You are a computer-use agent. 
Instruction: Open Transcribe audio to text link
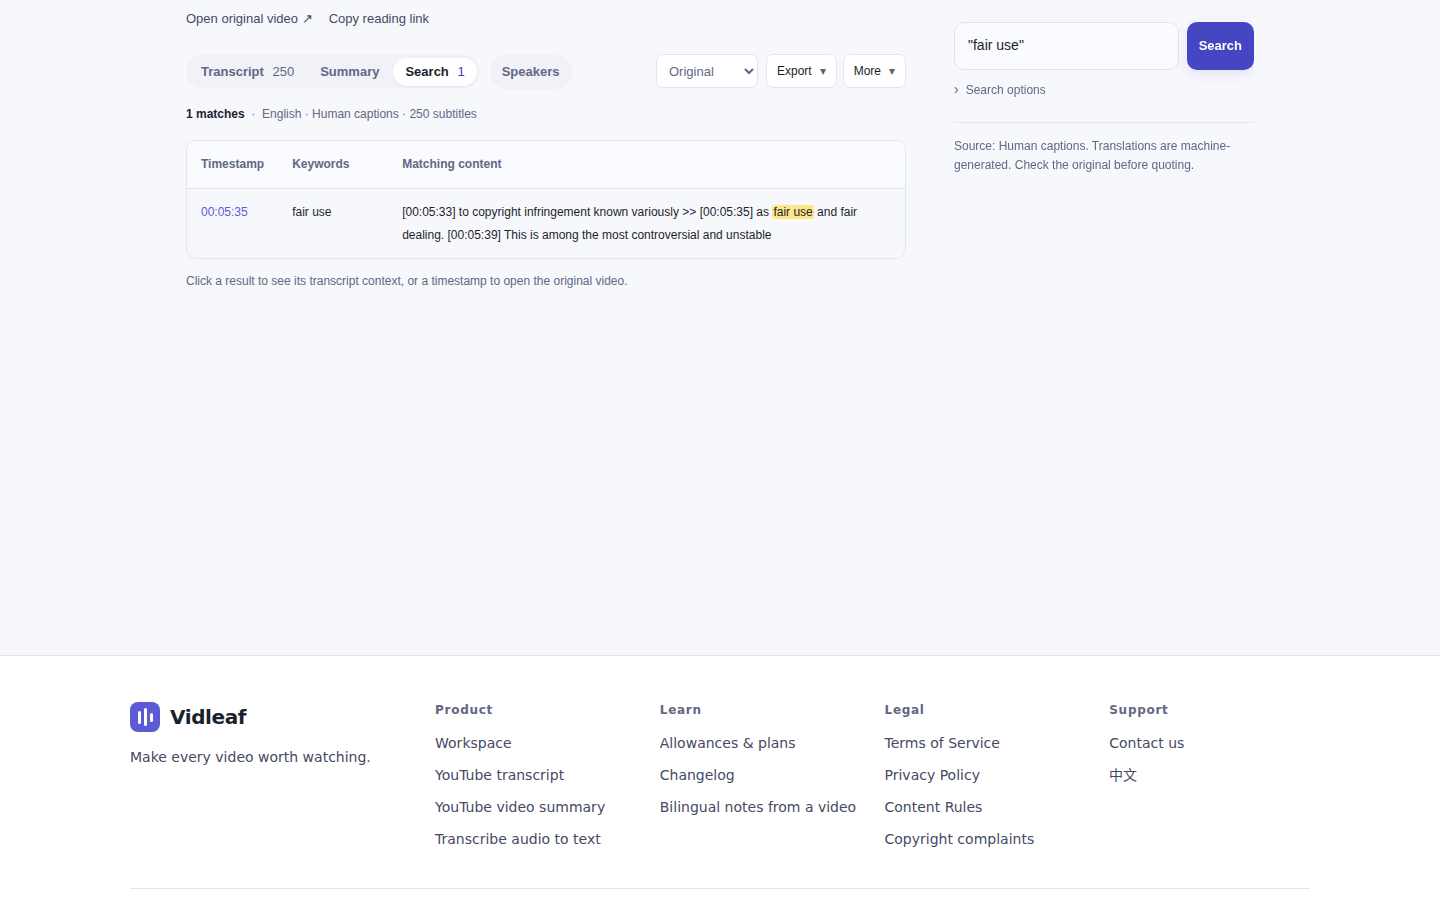pos(518,839)
